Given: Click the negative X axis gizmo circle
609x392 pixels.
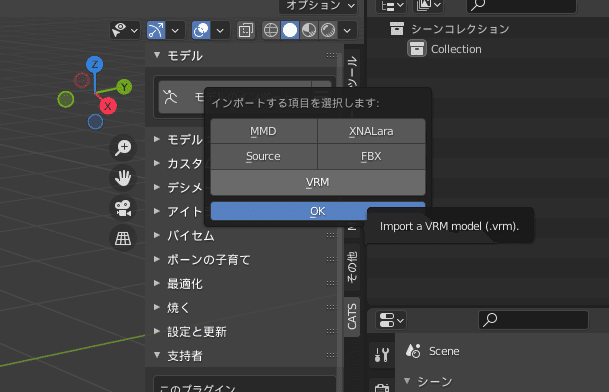Looking at the screenshot, I should coord(82,80).
